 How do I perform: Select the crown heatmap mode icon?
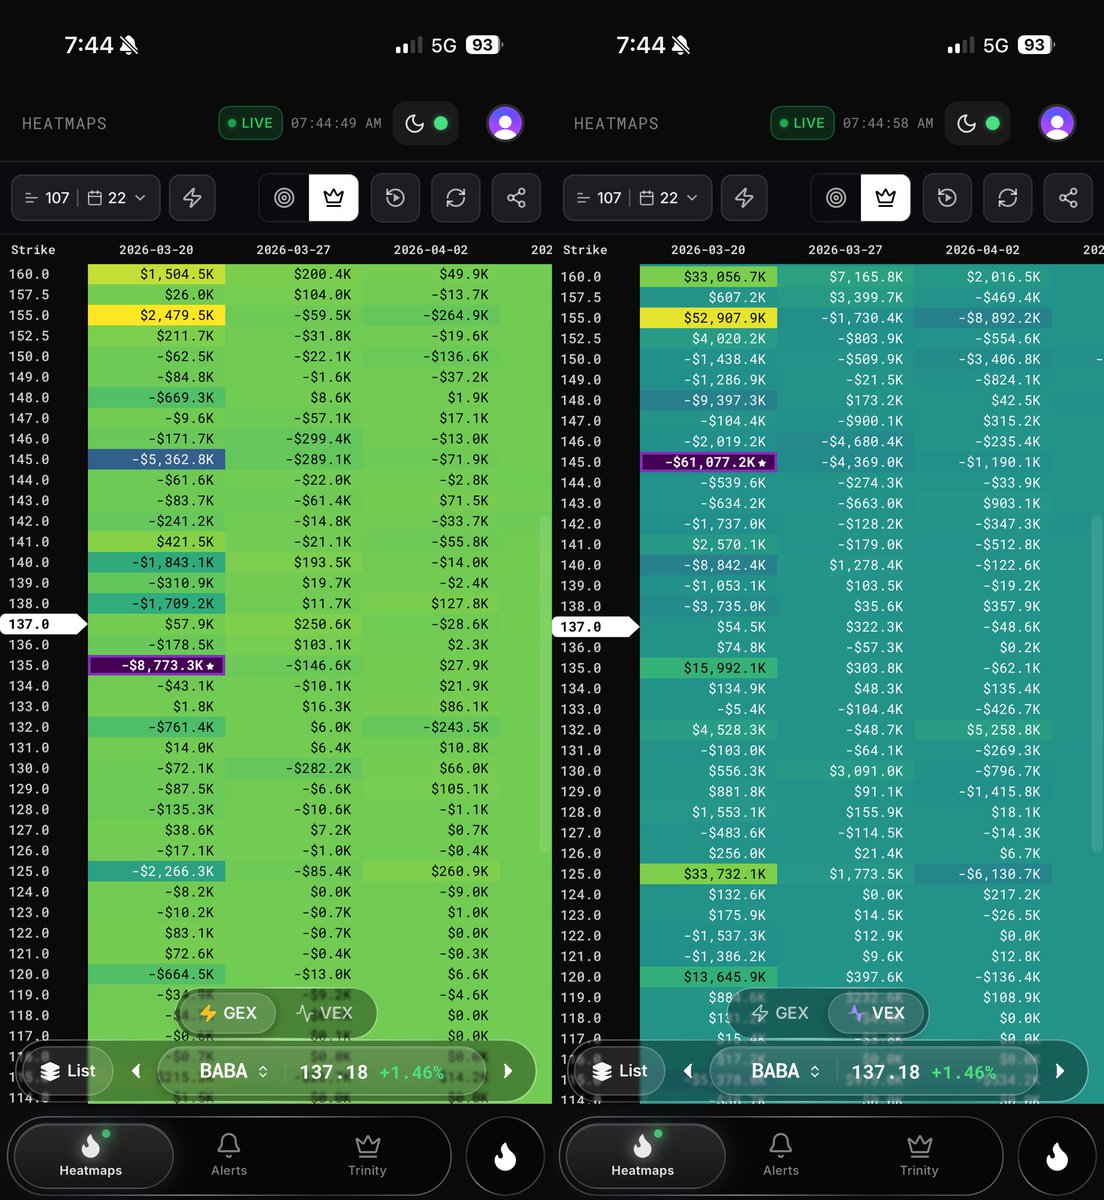coord(334,198)
